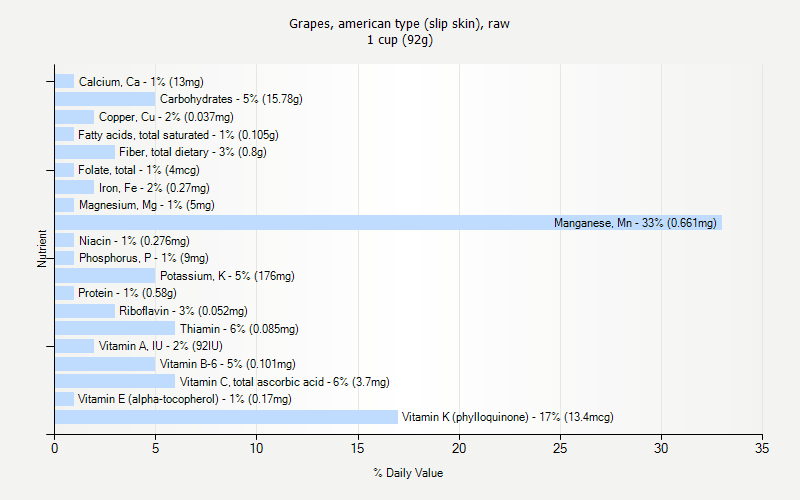Select the Vitamin C, total ascorbic acid label
Image resolution: width=800 pixels, height=500 pixels.
pos(285,382)
